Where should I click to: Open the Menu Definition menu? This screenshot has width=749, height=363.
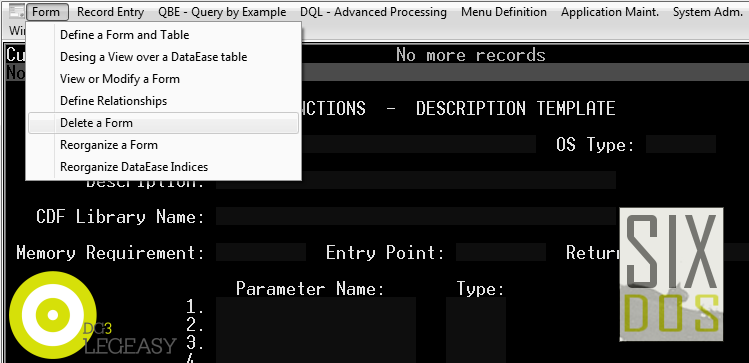click(x=504, y=12)
